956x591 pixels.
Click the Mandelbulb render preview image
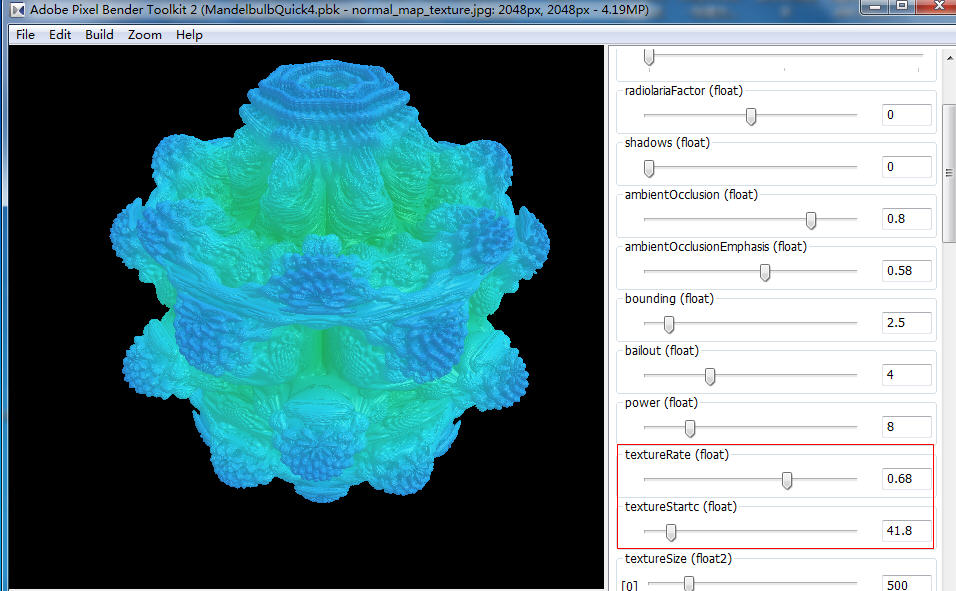click(306, 317)
